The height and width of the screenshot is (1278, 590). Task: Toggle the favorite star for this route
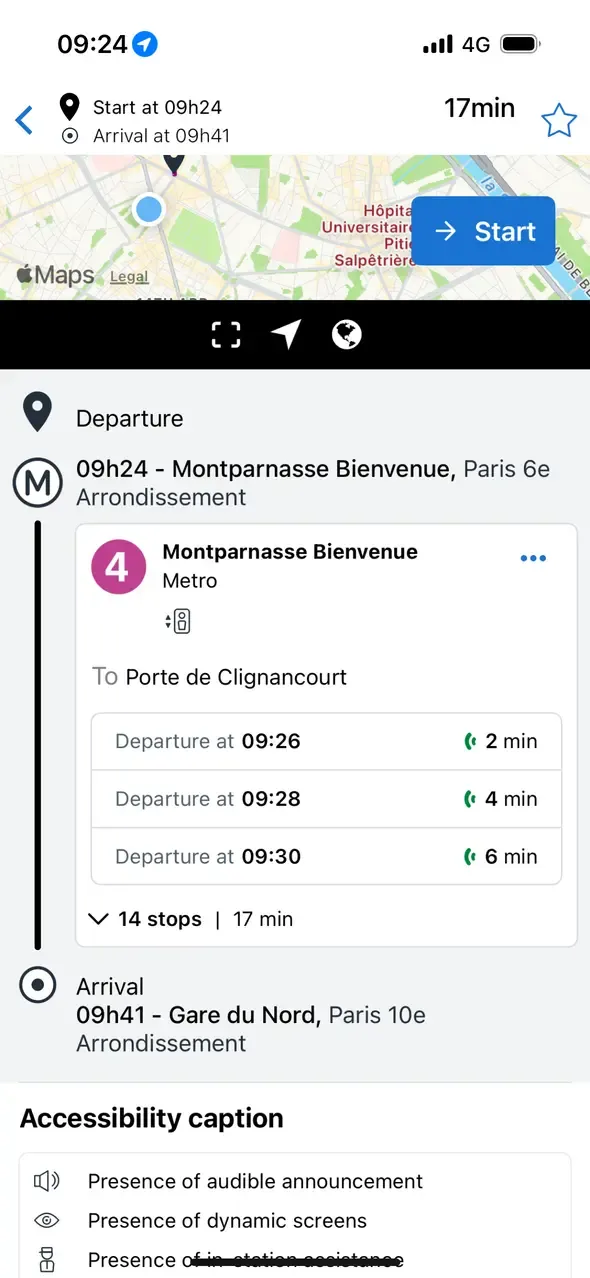click(559, 120)
